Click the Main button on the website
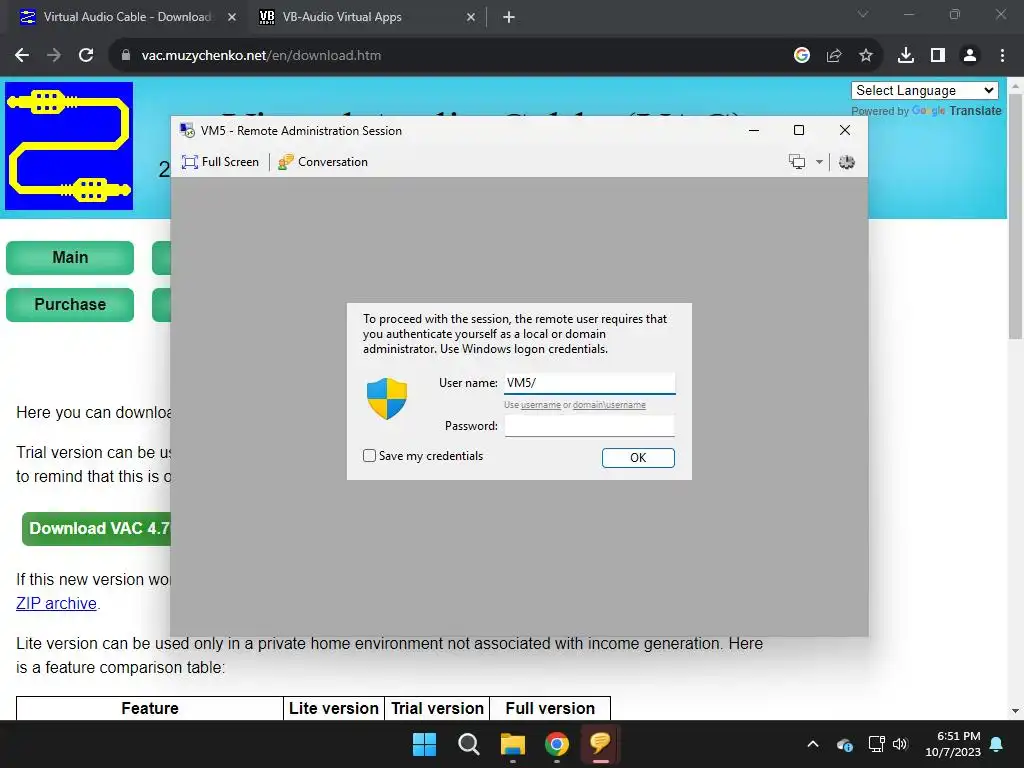The height and width of the screenshot is (768, 1024). [70, 257]
